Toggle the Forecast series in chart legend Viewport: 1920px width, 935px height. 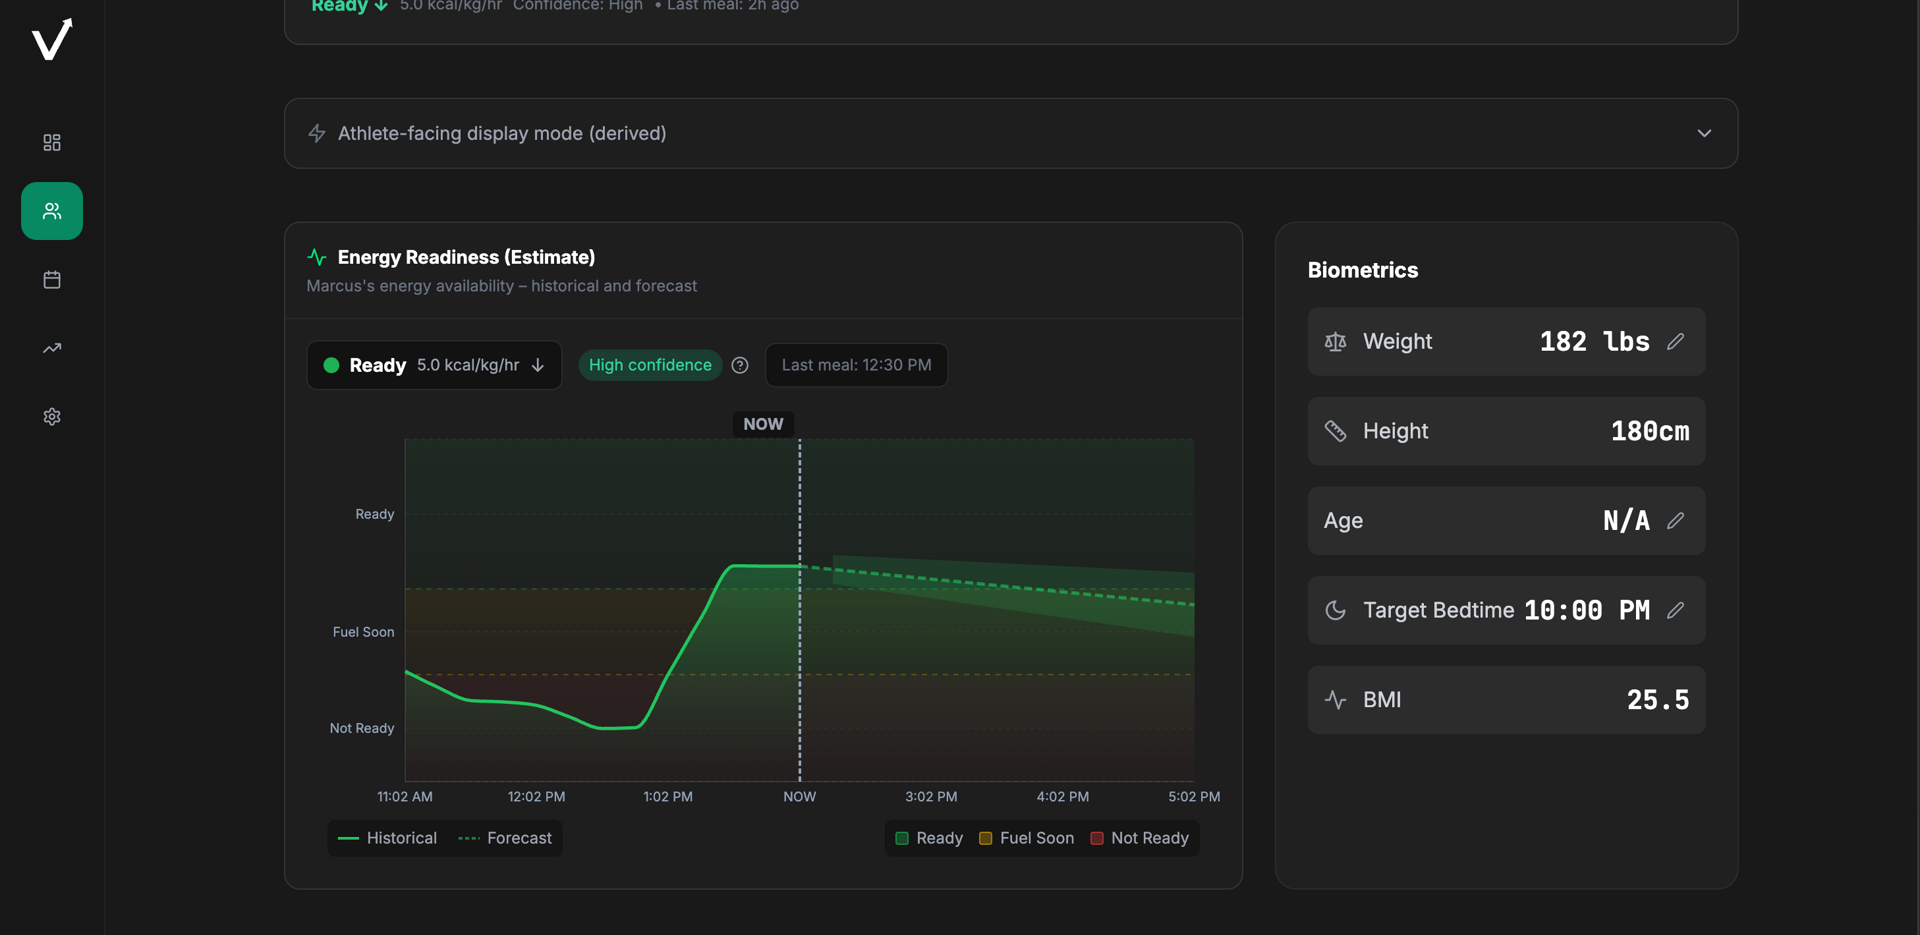505,838
